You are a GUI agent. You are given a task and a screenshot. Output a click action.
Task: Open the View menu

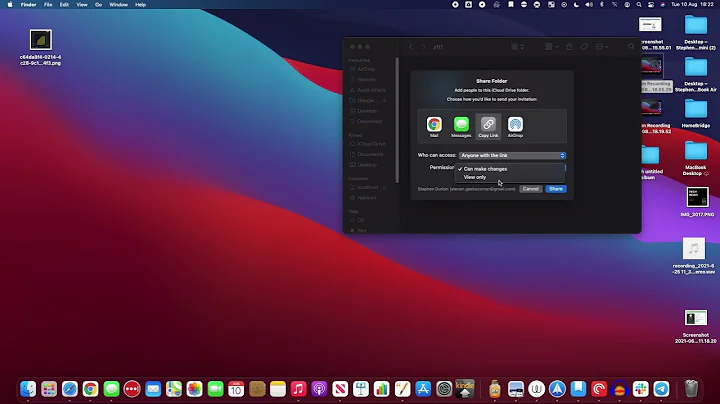point(82,5)
